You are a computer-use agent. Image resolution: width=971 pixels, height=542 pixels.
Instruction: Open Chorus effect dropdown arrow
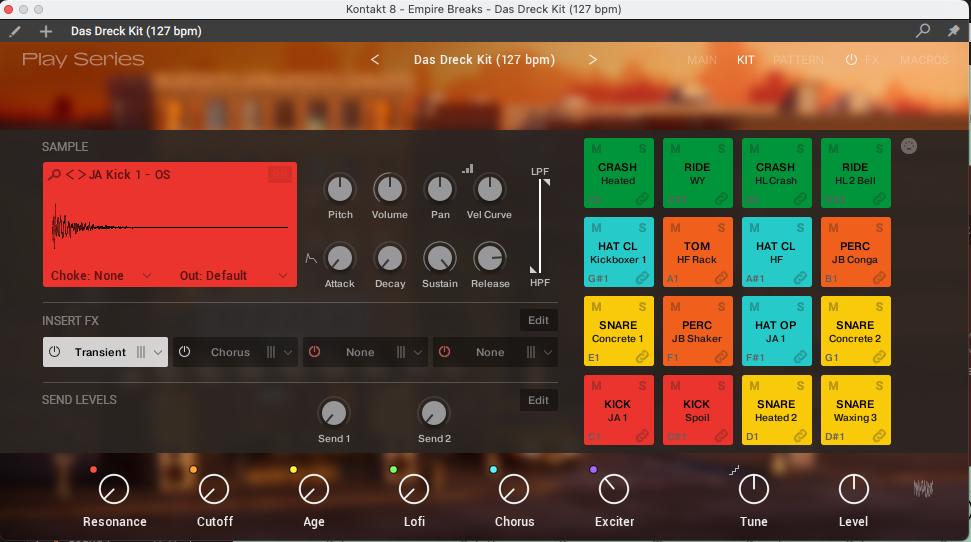tap(288, 352)
